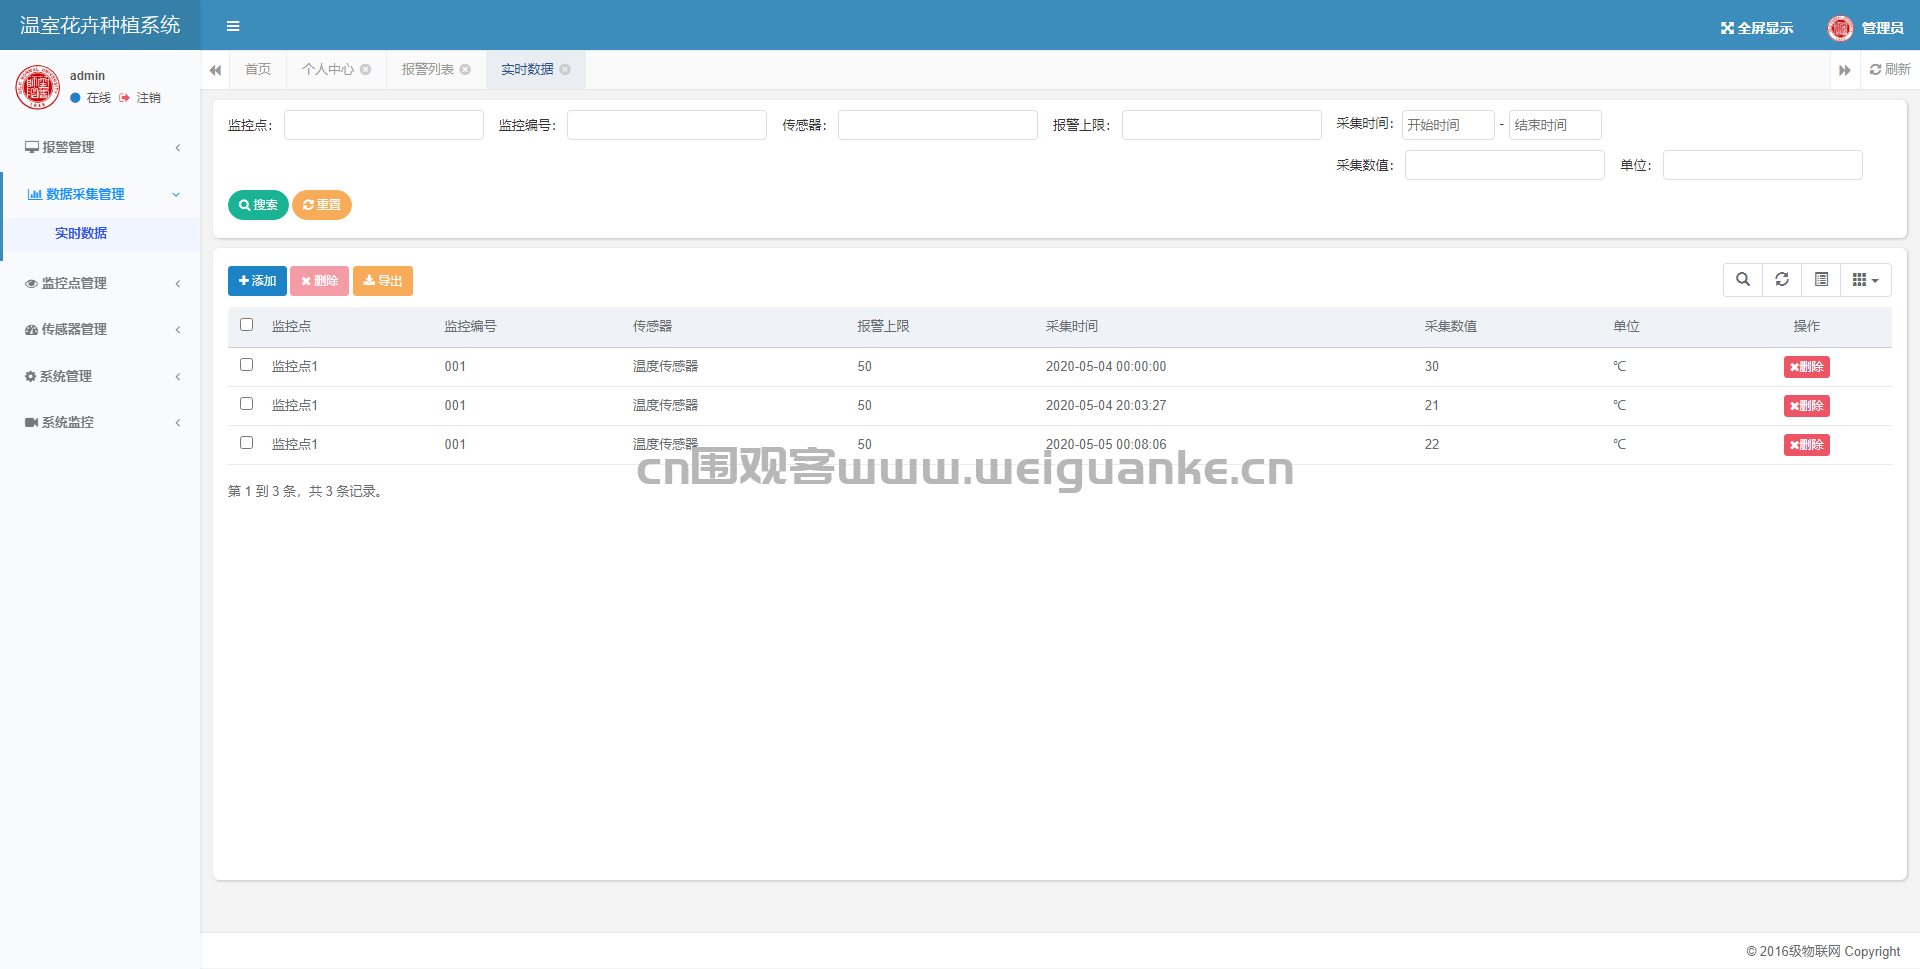Expand the 传感器管理 sidebar menu
Viewport: 1920px width, 969px height.
(x=100, y=329)
